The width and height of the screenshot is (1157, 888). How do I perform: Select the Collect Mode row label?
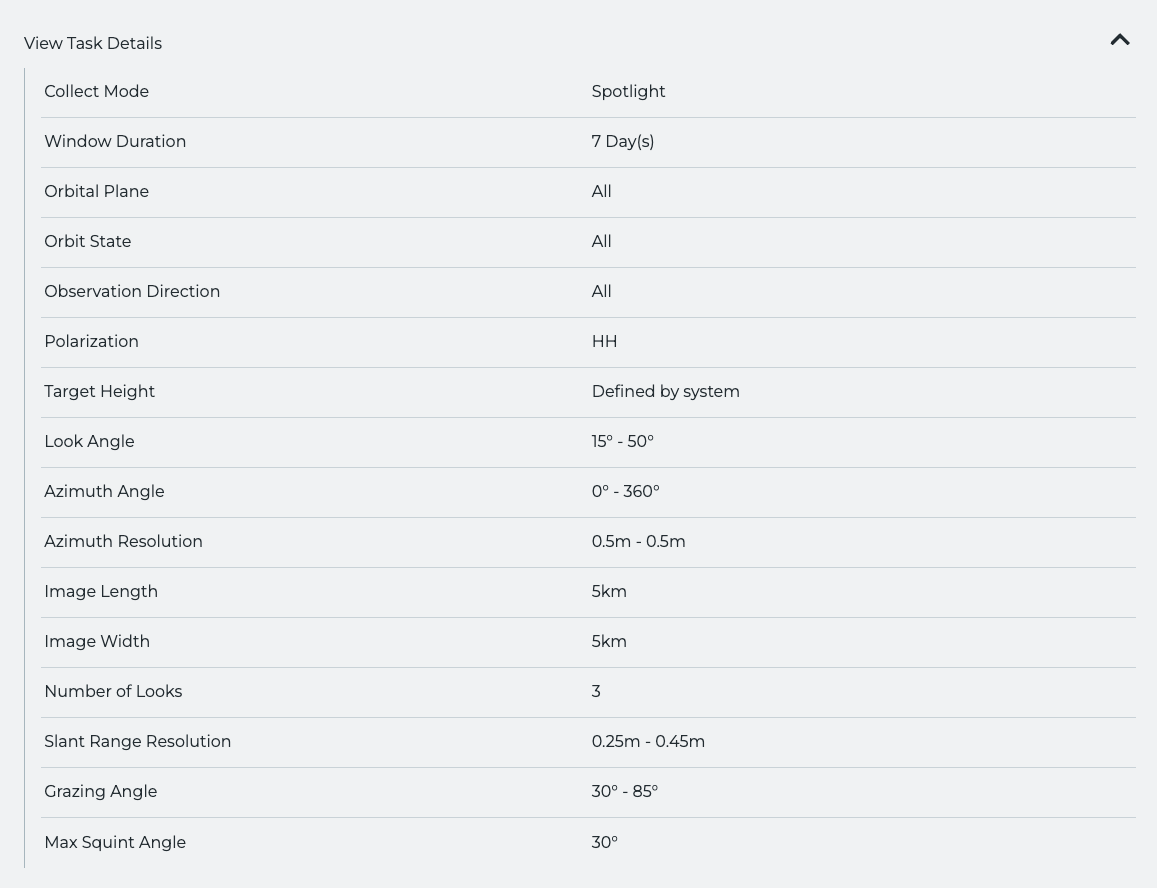pos(97,92)
